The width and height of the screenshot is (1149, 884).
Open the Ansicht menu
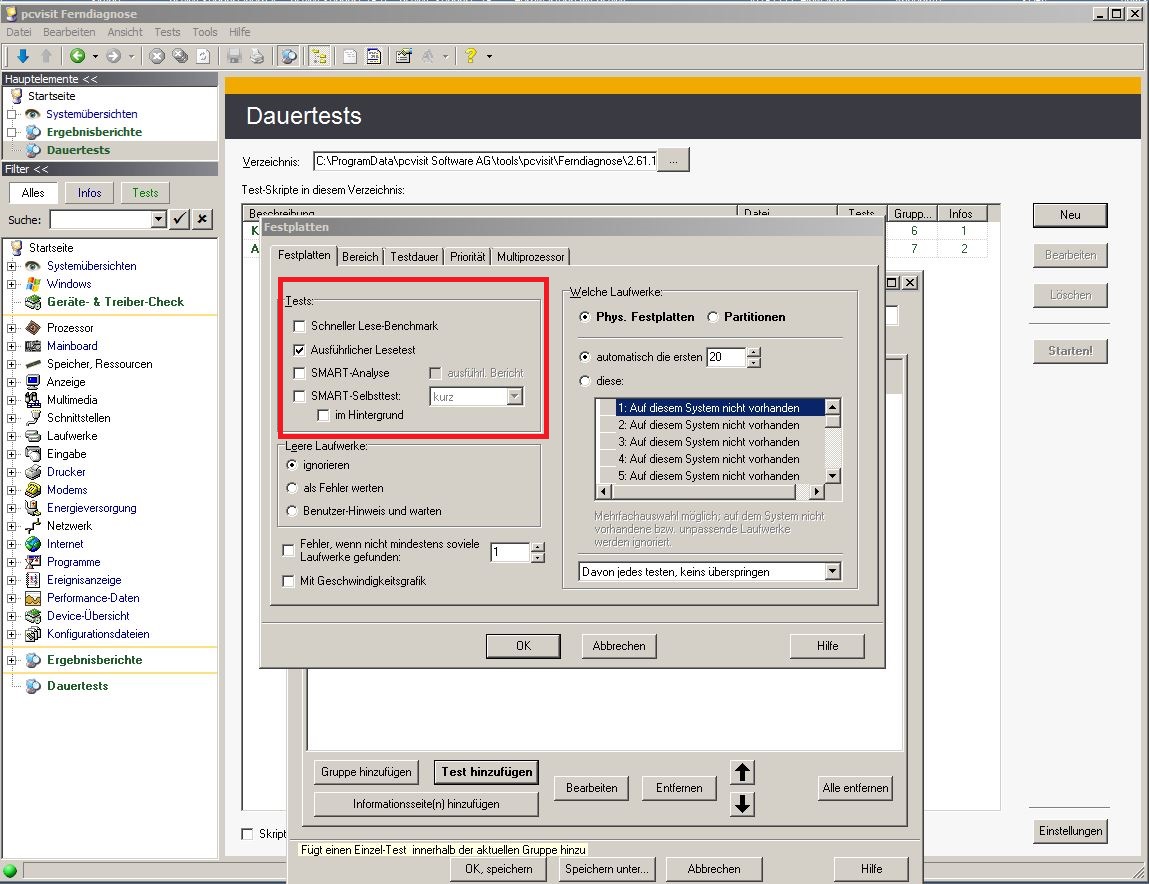[x=125, y=32]
